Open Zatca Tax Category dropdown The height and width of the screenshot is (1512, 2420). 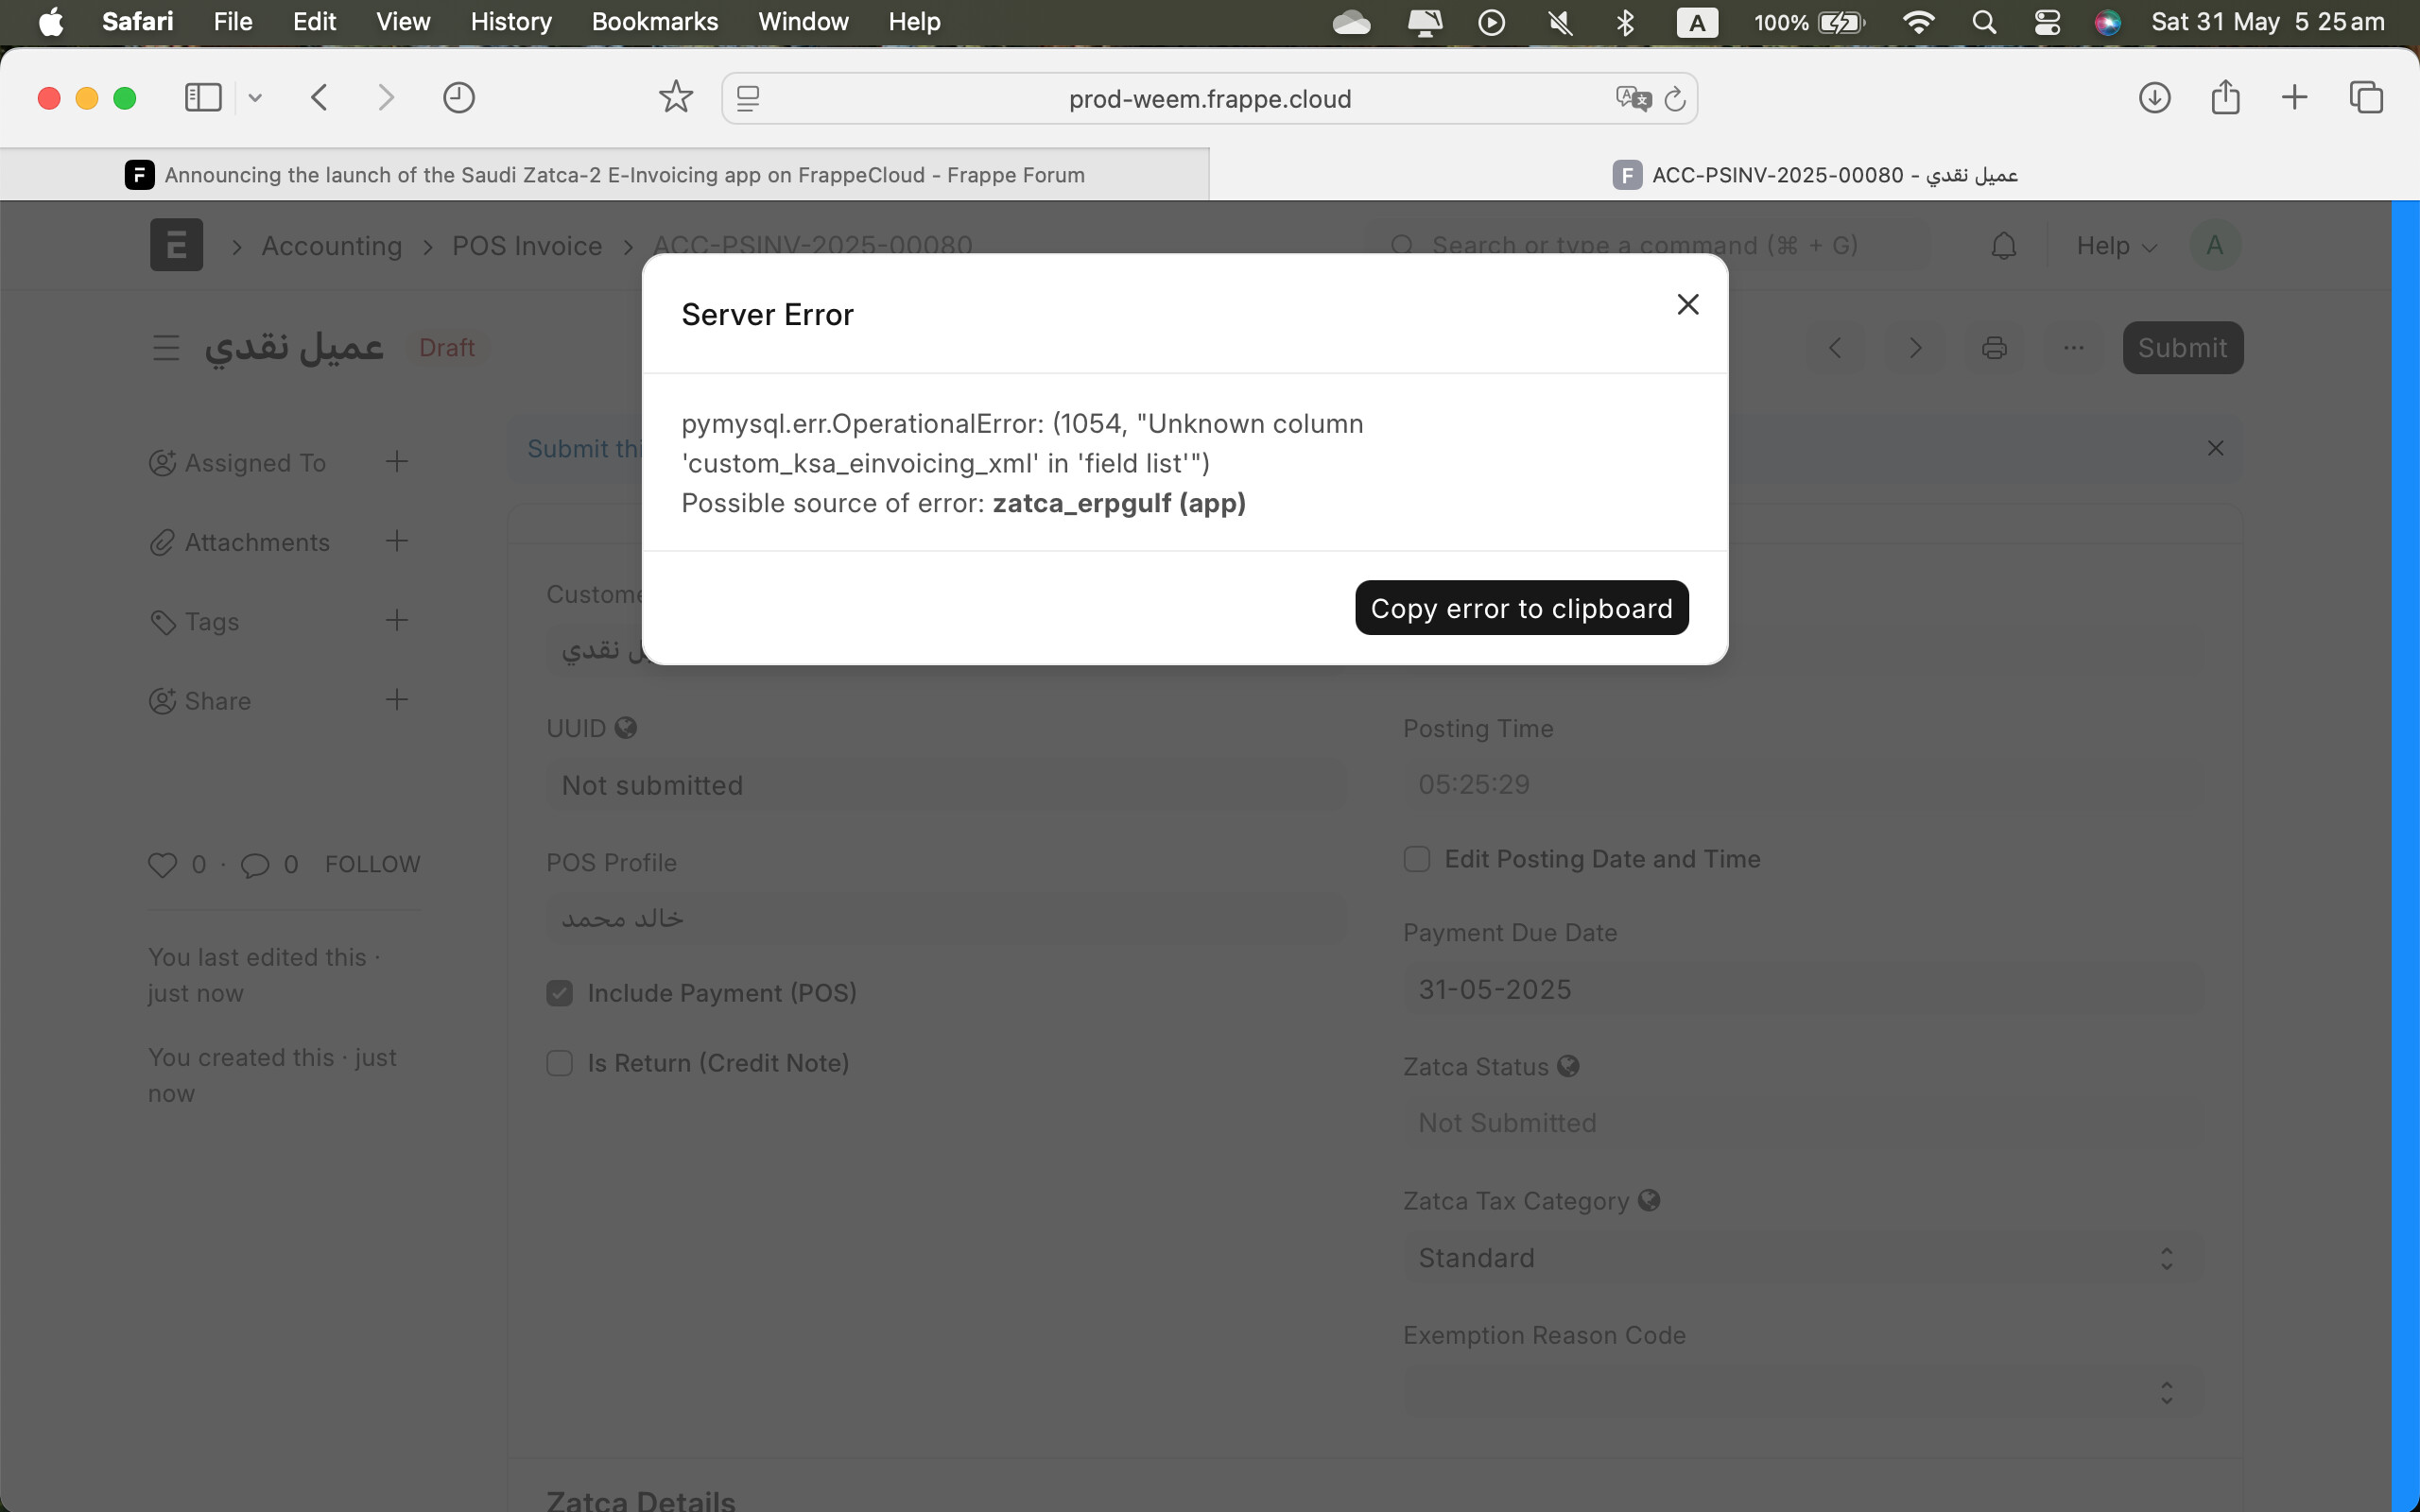[1803, 1258]
